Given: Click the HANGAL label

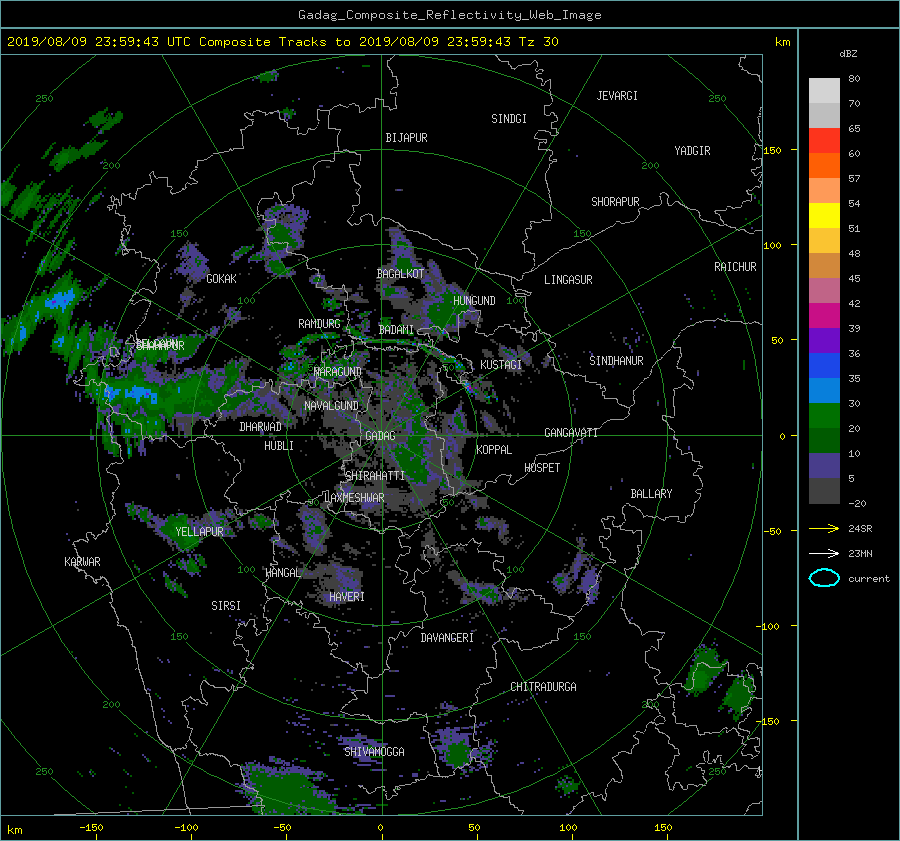Looking at the screenshot, I should tap(282, 573).
